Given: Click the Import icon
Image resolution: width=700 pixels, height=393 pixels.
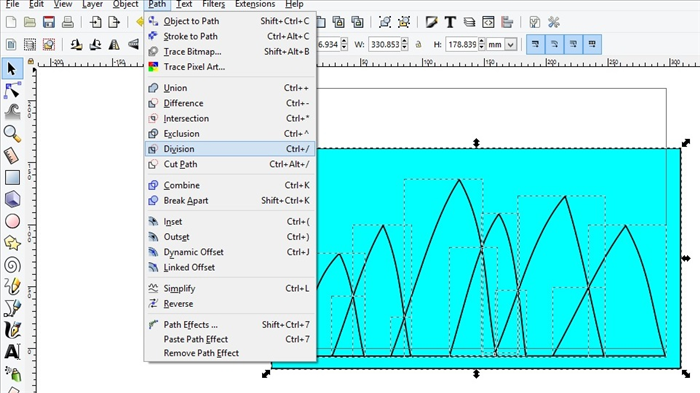Looking at the screenshot, I should pos(95,22).
